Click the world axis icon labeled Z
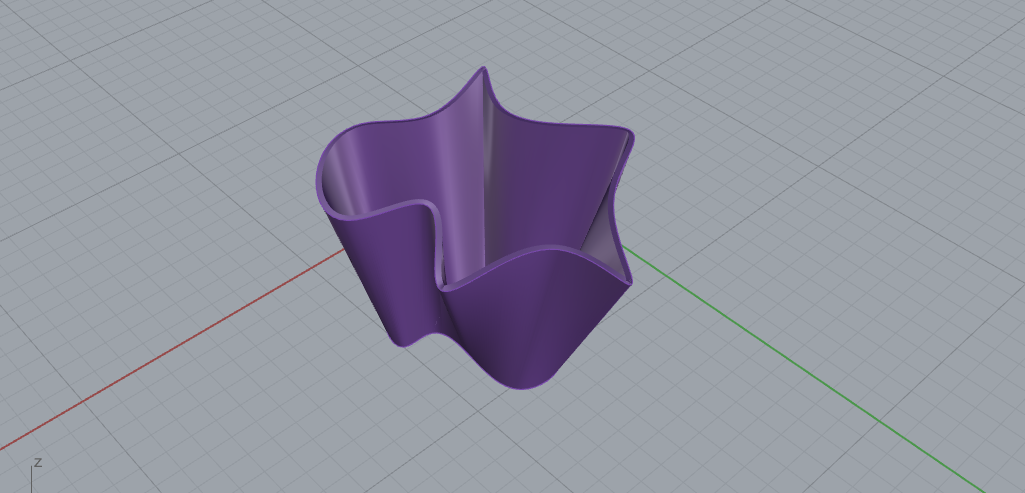 (37, 463)
